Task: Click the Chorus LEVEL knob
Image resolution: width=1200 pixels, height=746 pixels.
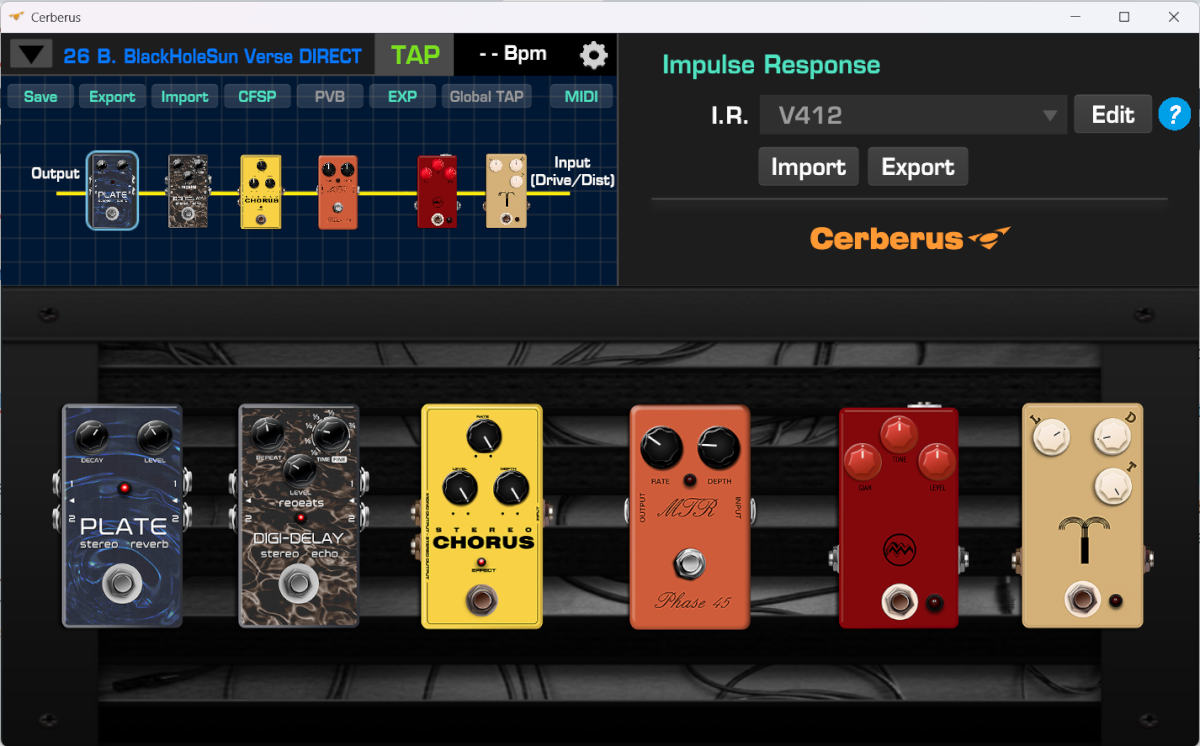Action: [459, 488]
